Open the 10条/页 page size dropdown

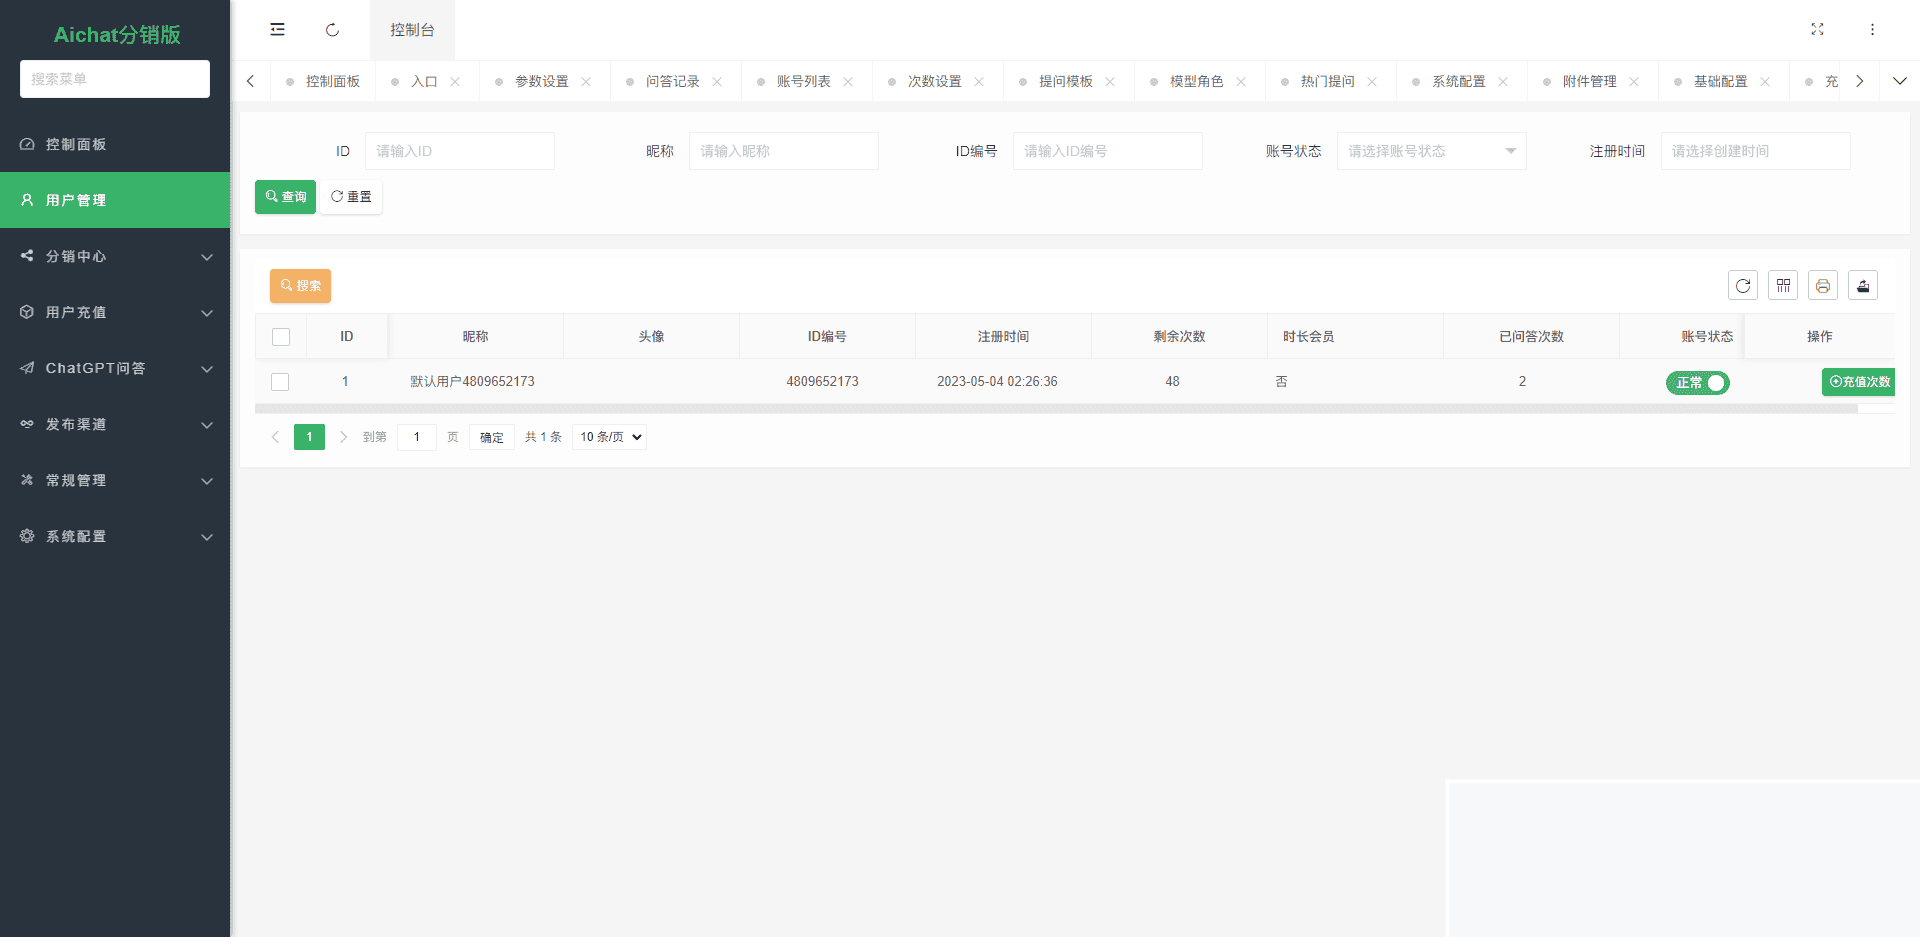tap(608, 437)
